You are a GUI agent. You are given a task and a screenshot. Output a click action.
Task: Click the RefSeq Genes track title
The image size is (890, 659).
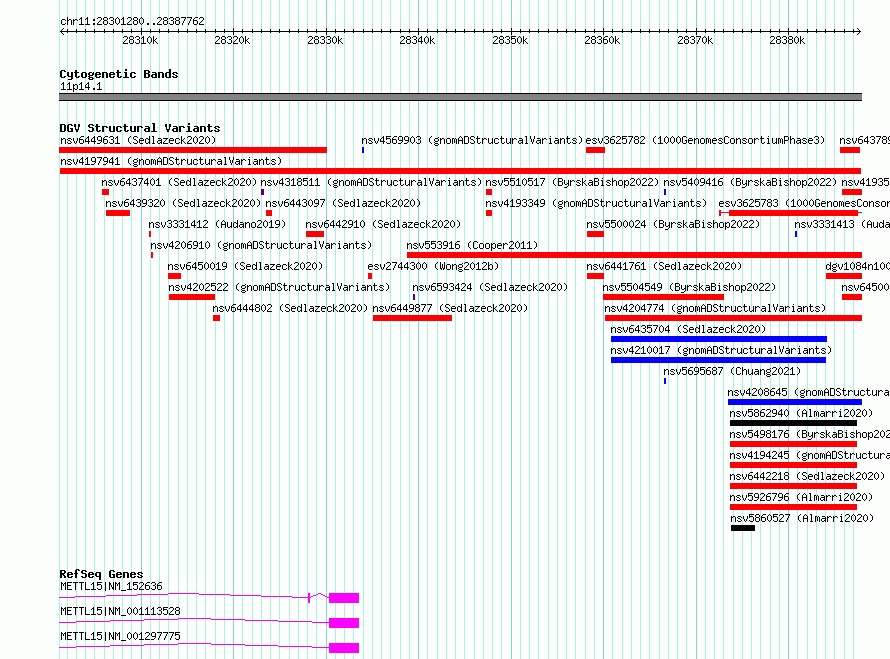point(101,574)
